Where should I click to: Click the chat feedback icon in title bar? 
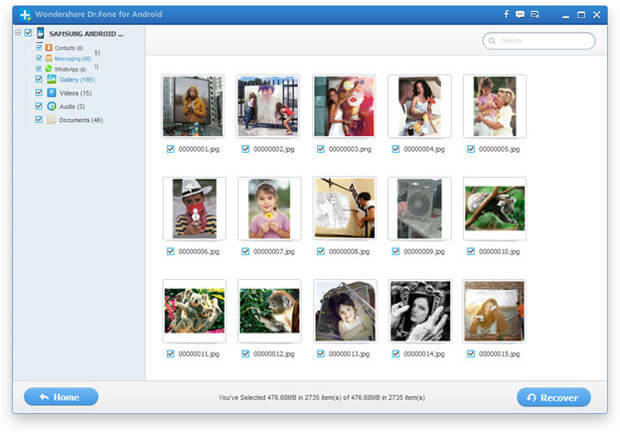tap(521, 14)
